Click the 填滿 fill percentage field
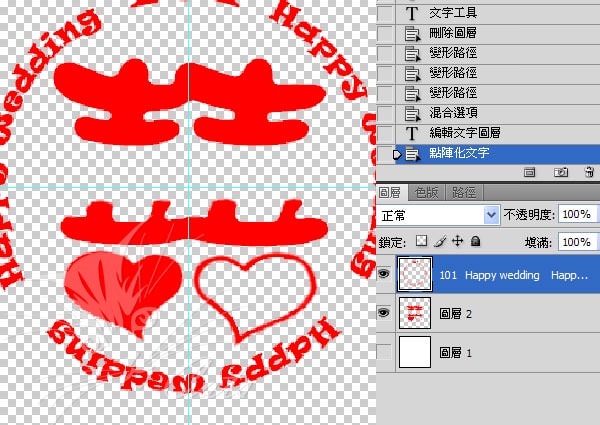This screenshot has width=600, height=425. click(x=575, y=242)
